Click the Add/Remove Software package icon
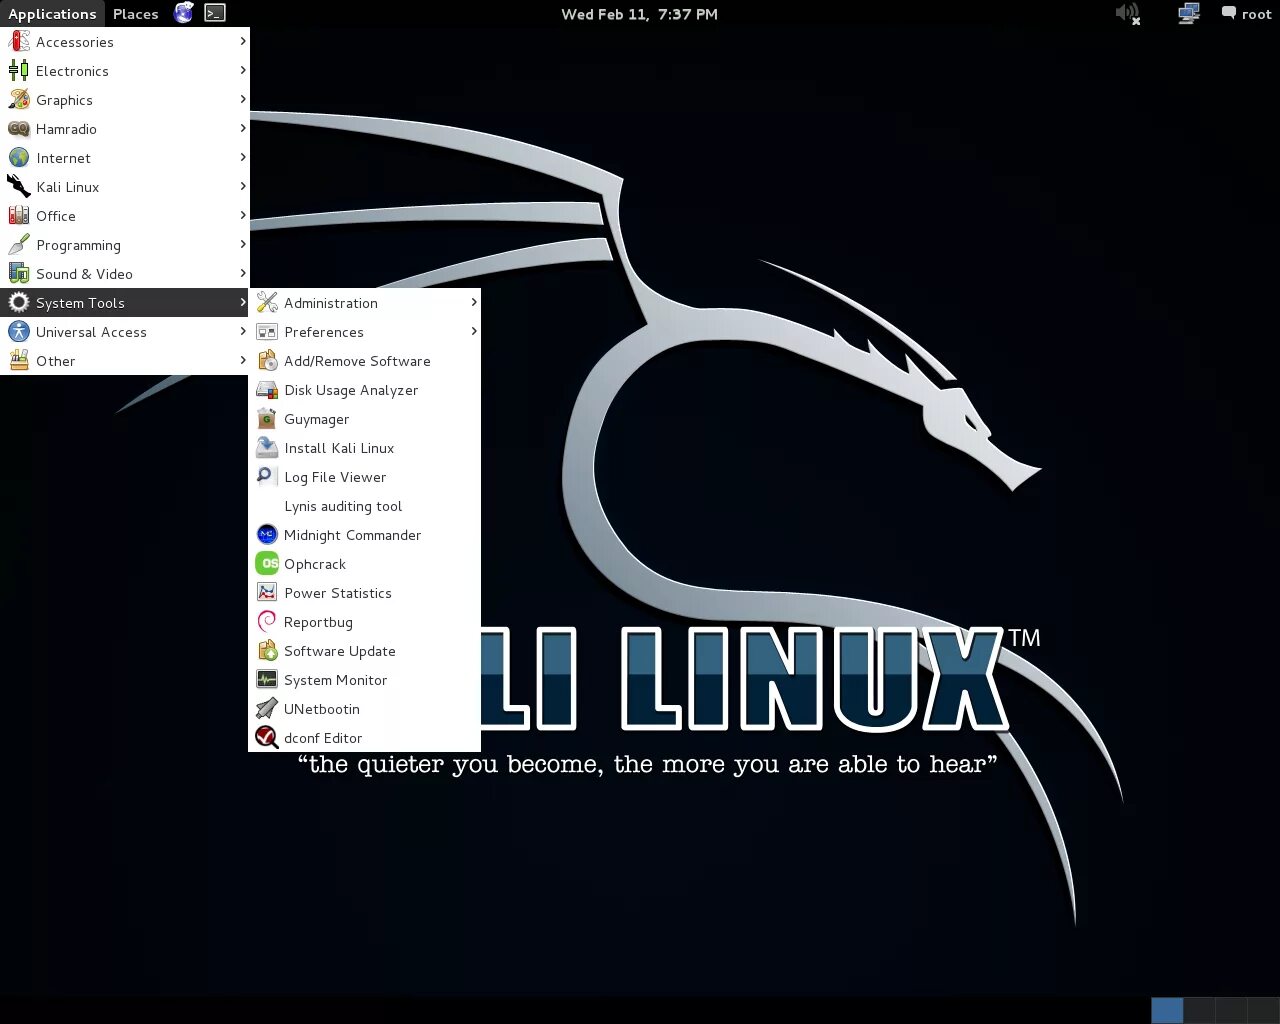Viewport: 1280px width, 1024px height. [267, 361]
